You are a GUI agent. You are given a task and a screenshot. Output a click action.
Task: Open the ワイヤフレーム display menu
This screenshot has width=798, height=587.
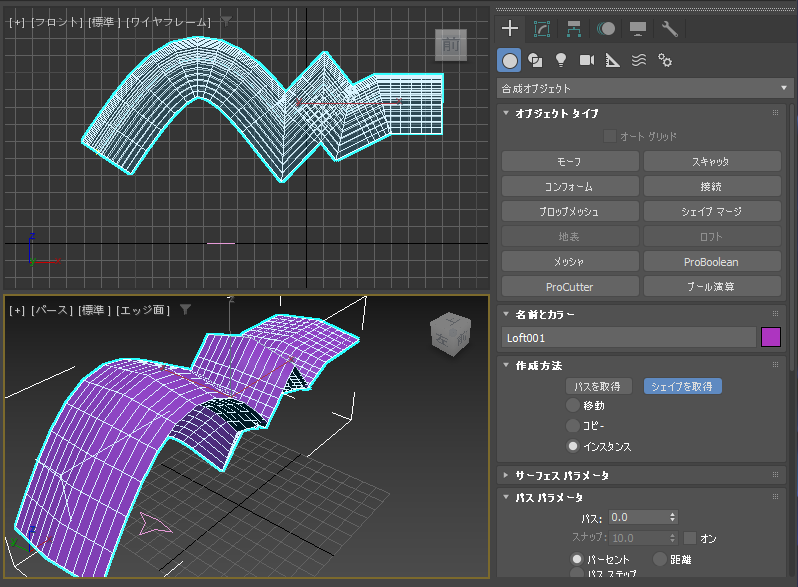click(x=168, y=22)
